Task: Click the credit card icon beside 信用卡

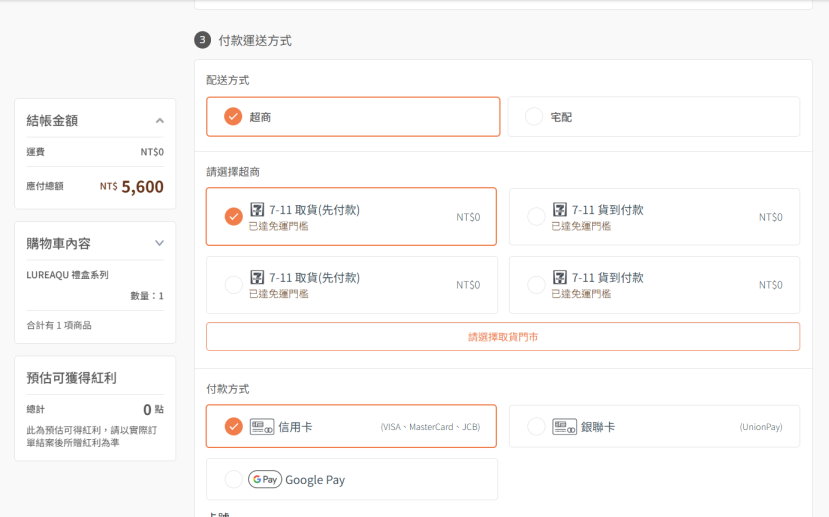Action: [x=262, y=427]
